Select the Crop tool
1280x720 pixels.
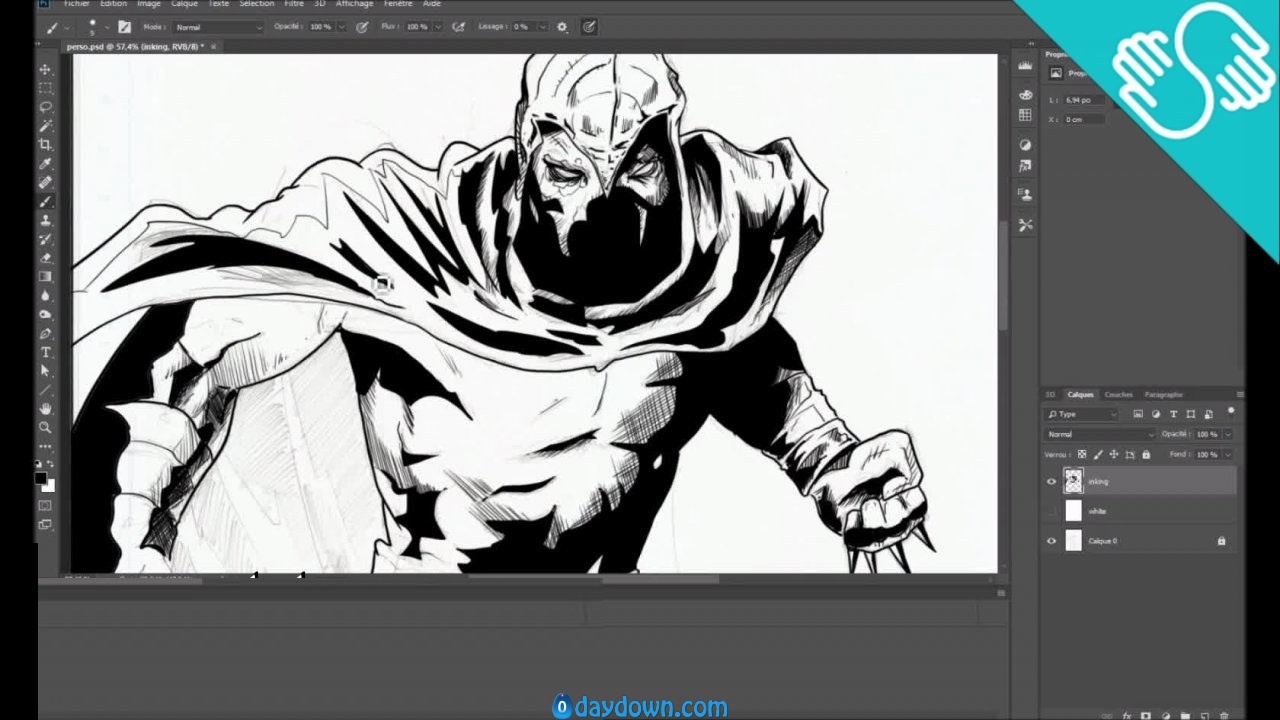click(45, 145)
